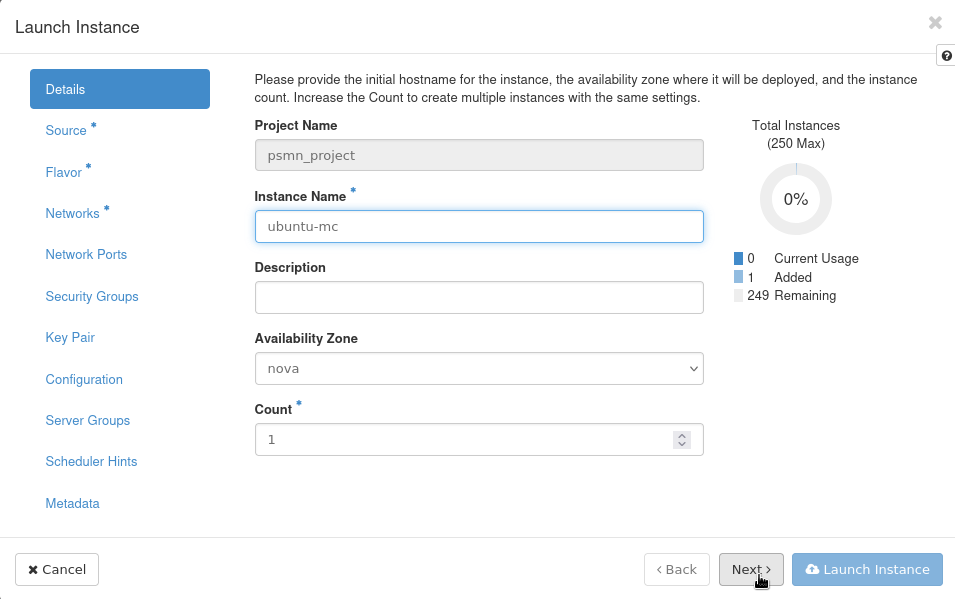Switch to the Source step

coord(66,131)
